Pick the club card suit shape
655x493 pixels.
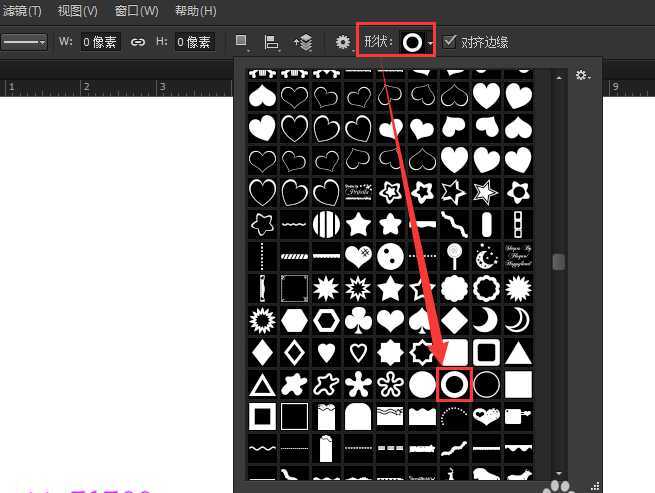[x=358, y=320]
